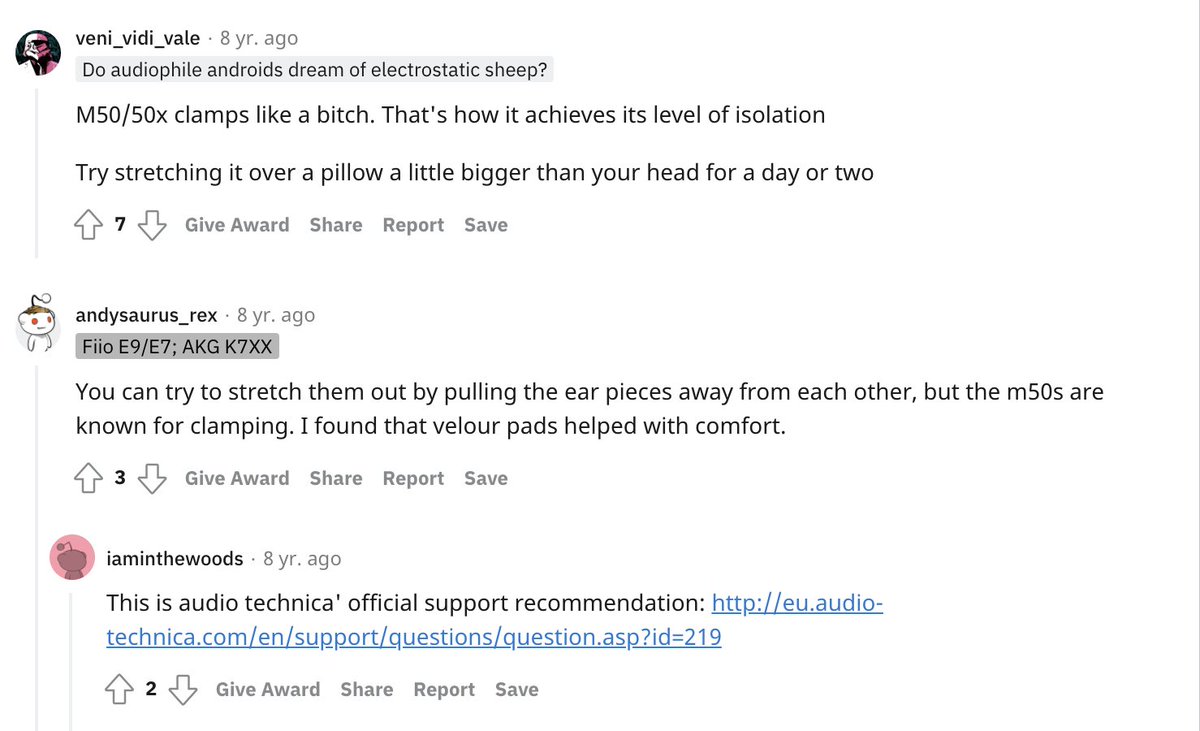Click iaminthewoods' pink avatar icon
The width and height of the screenshot is (1200, 731).
72,558
